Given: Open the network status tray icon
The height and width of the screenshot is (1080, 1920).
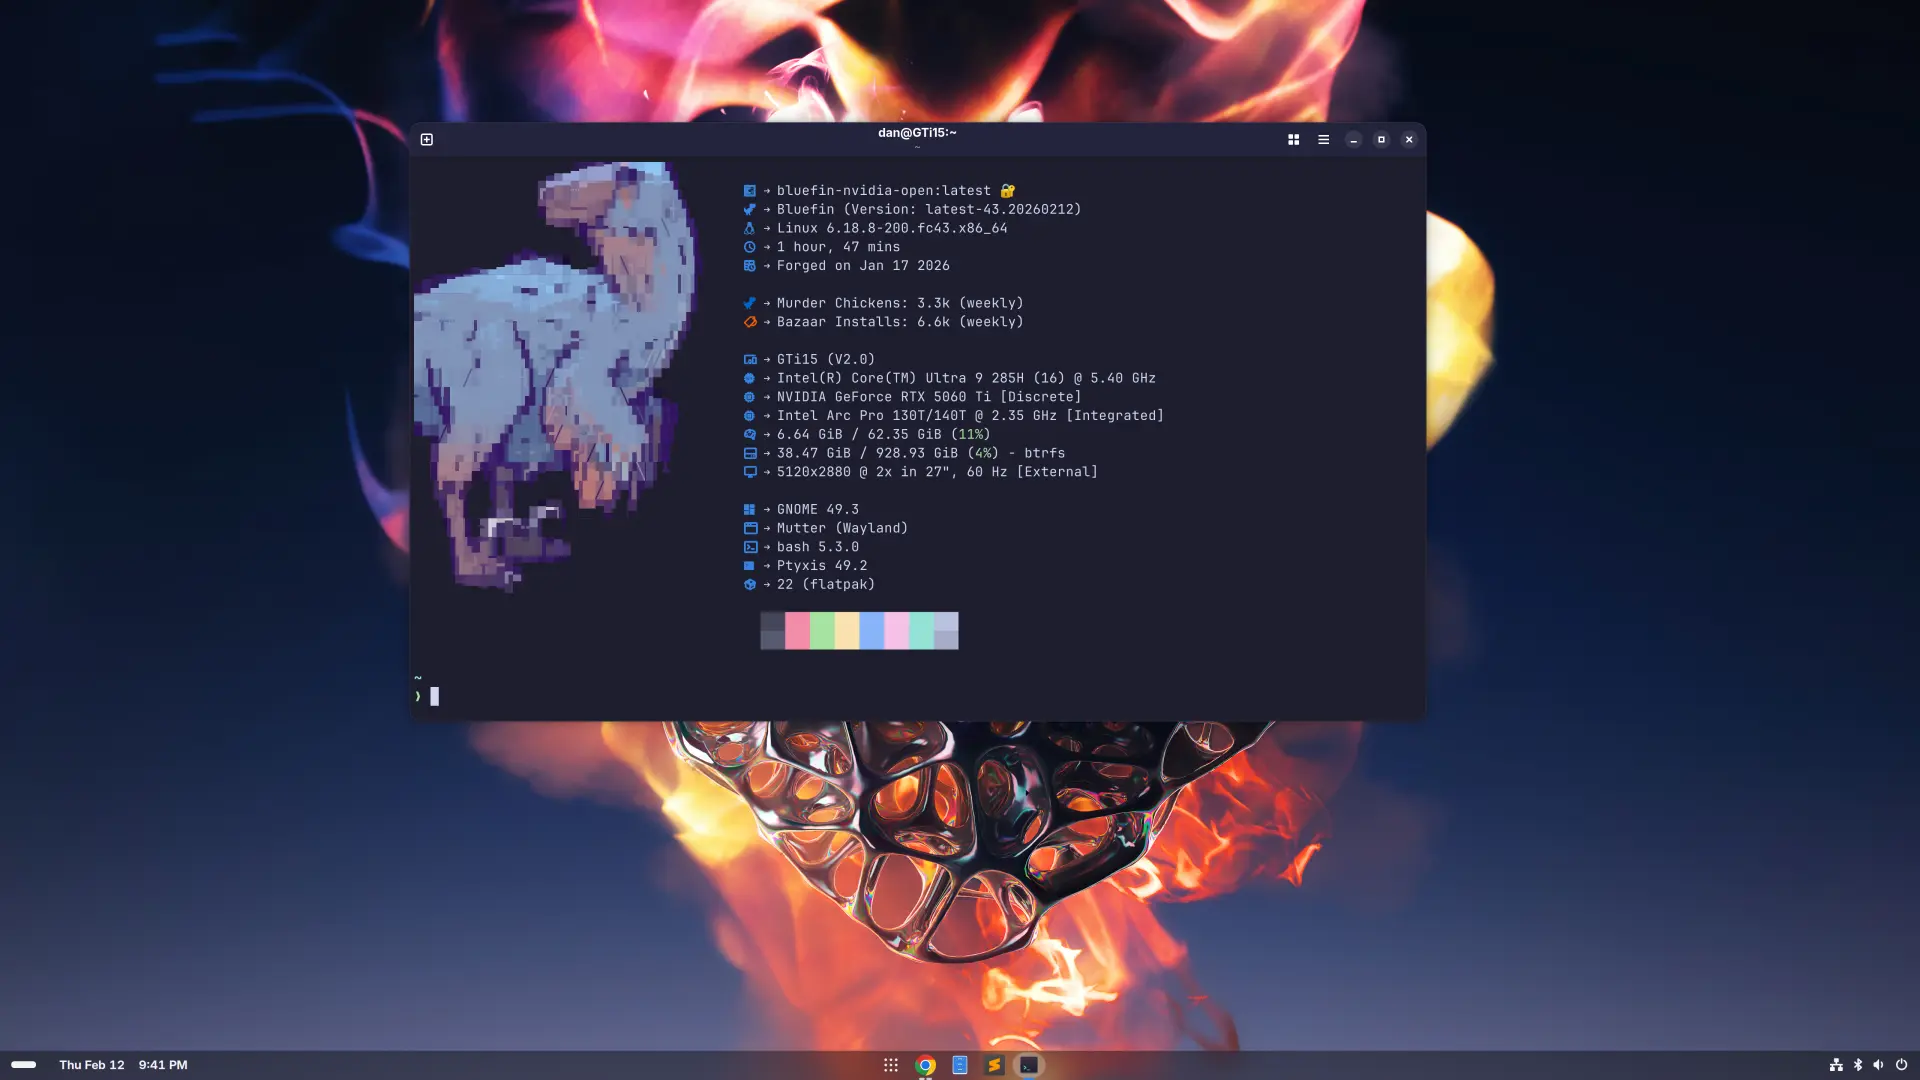Looking at the screenshot, I should click(1836, 1065).
